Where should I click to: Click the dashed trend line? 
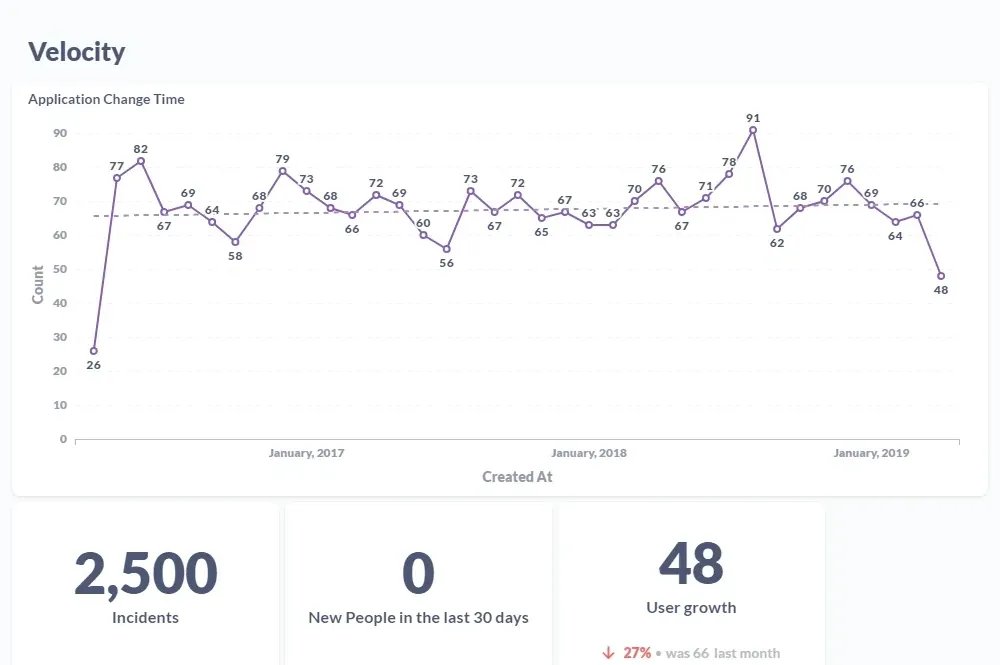coord(517,209)
